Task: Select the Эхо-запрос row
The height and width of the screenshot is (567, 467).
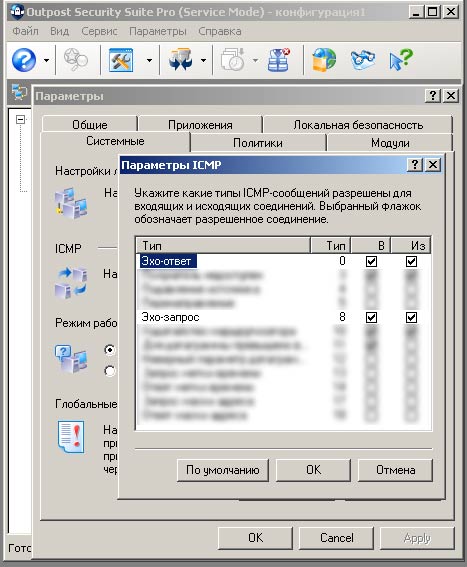Action: pos(283,317)
